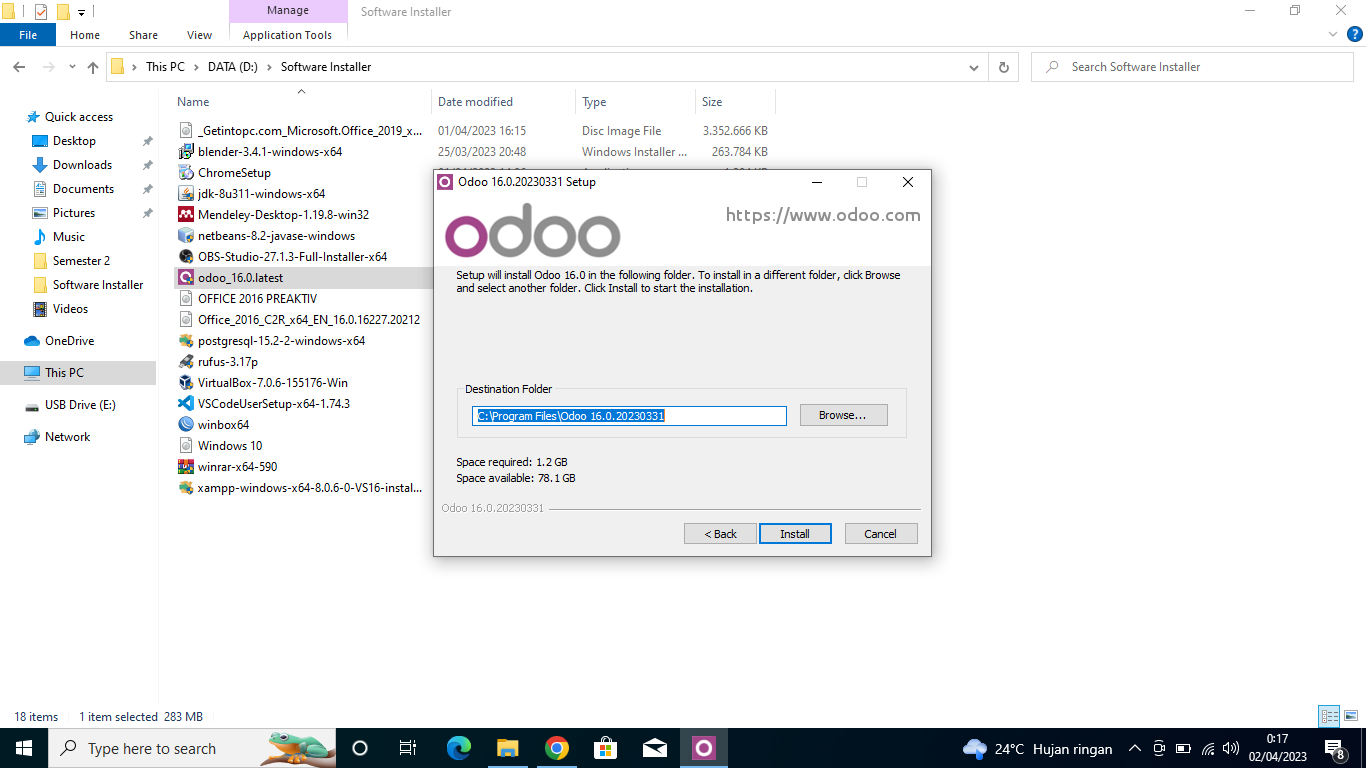The width and height of the screenshot is (1366, 768).
Task: Select the netbeans-8.2-javase-windows icon
Action: tap(185, 236)
